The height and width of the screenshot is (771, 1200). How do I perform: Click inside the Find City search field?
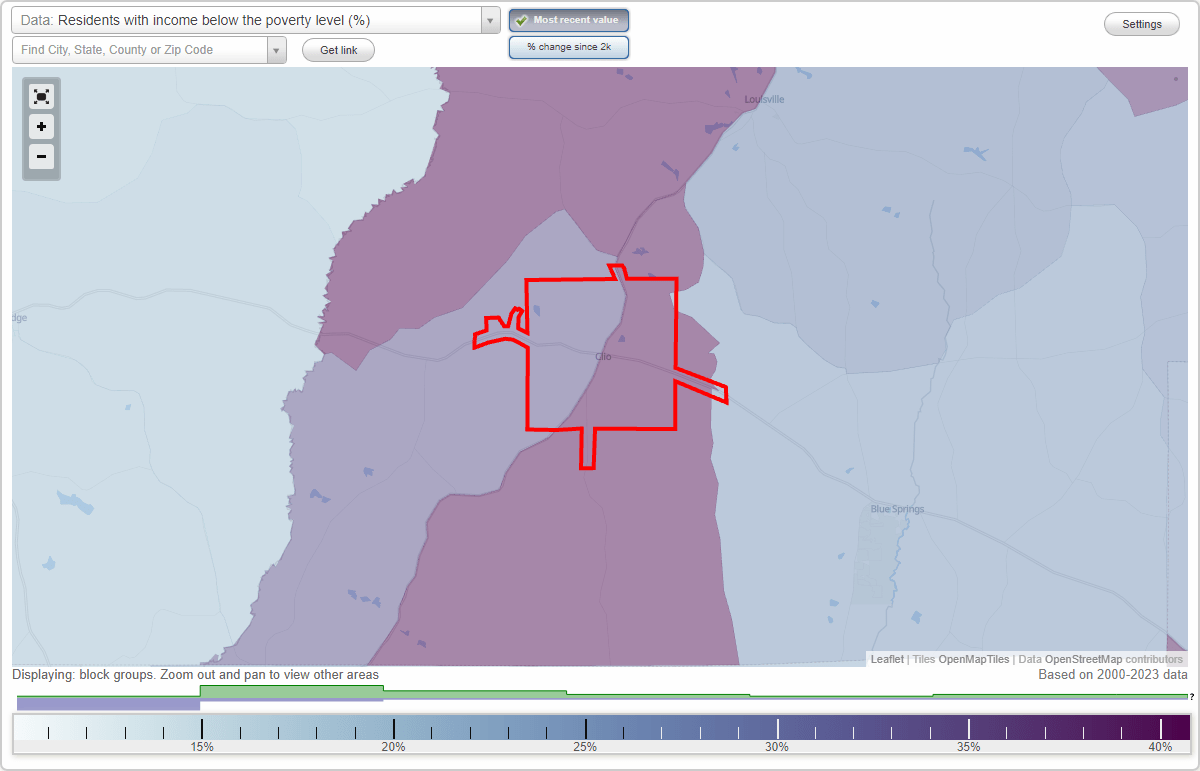(140, 49)
